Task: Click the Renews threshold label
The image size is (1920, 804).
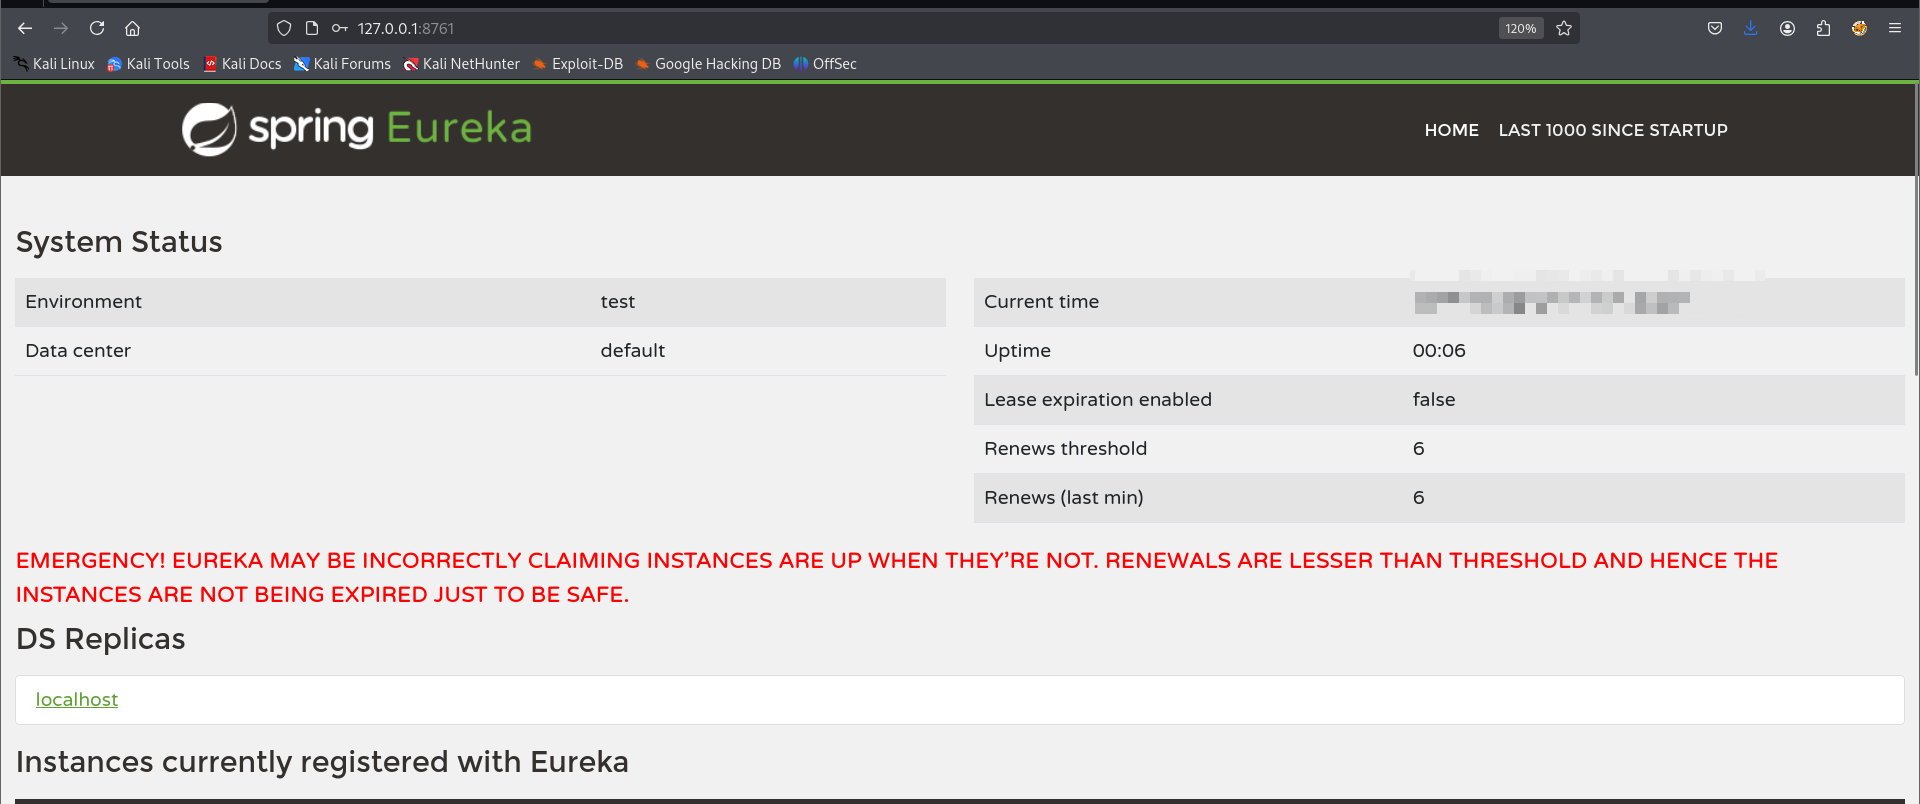Action: click(1065, 449)
